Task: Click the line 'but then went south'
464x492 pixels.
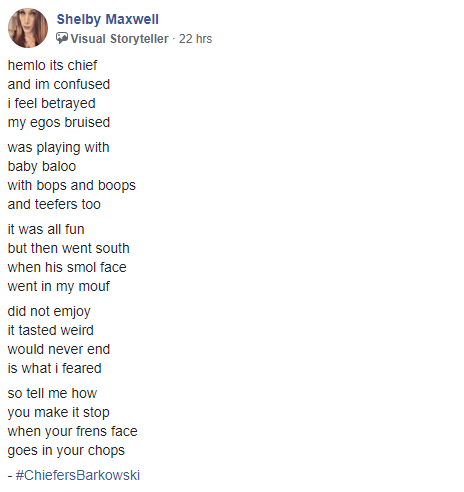Action: [x=68, y=248]
